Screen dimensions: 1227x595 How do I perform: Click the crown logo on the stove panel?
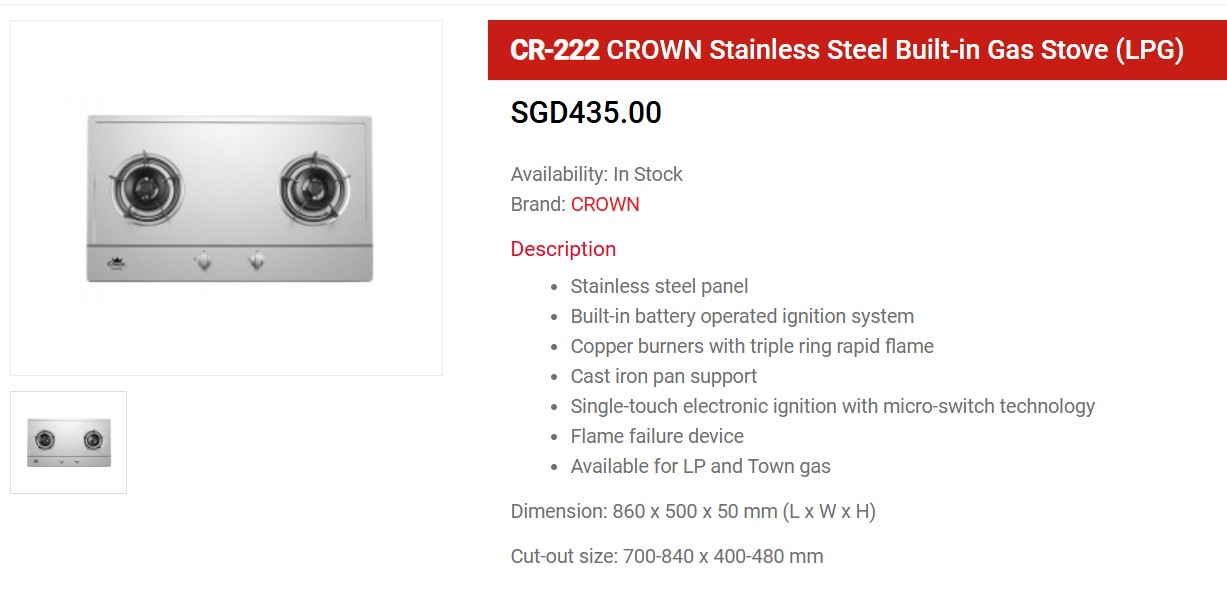tap(113, 263)
